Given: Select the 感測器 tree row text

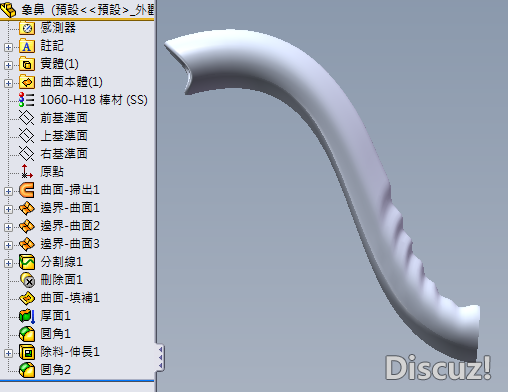Looking at the screenshot, I should pyautogui.click(x=58, y=27).
